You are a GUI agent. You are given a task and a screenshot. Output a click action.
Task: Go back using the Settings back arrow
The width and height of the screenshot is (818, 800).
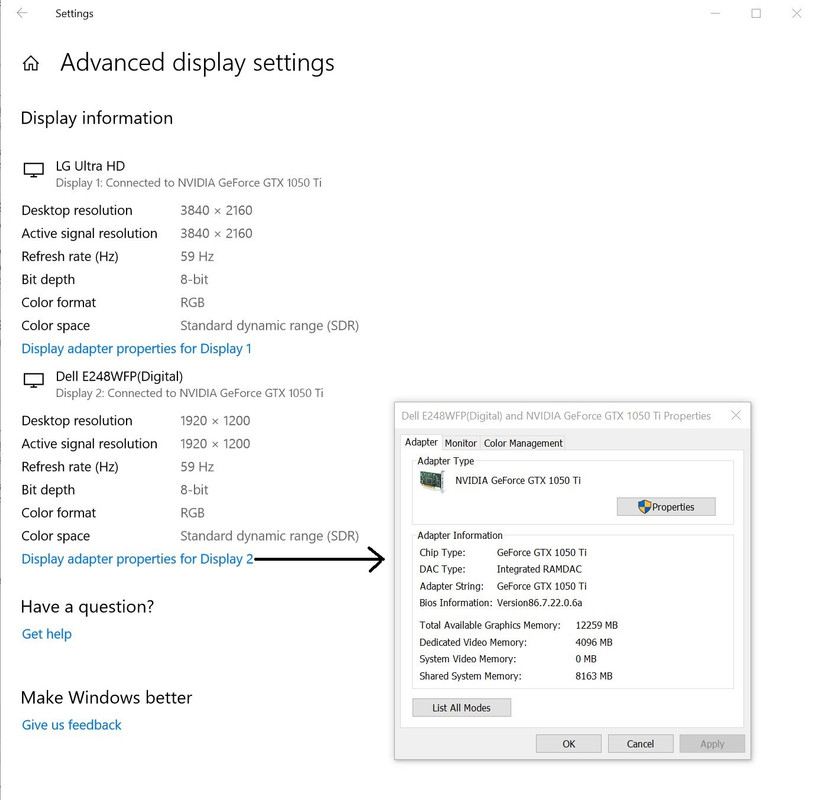(x=22, y=13)
